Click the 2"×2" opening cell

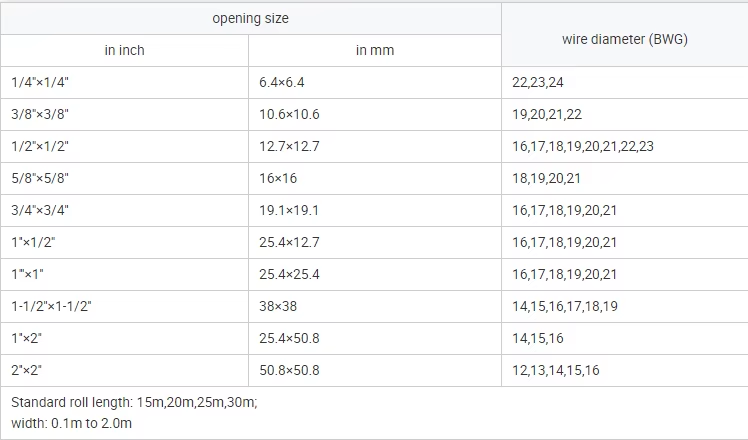coord(125,370)
